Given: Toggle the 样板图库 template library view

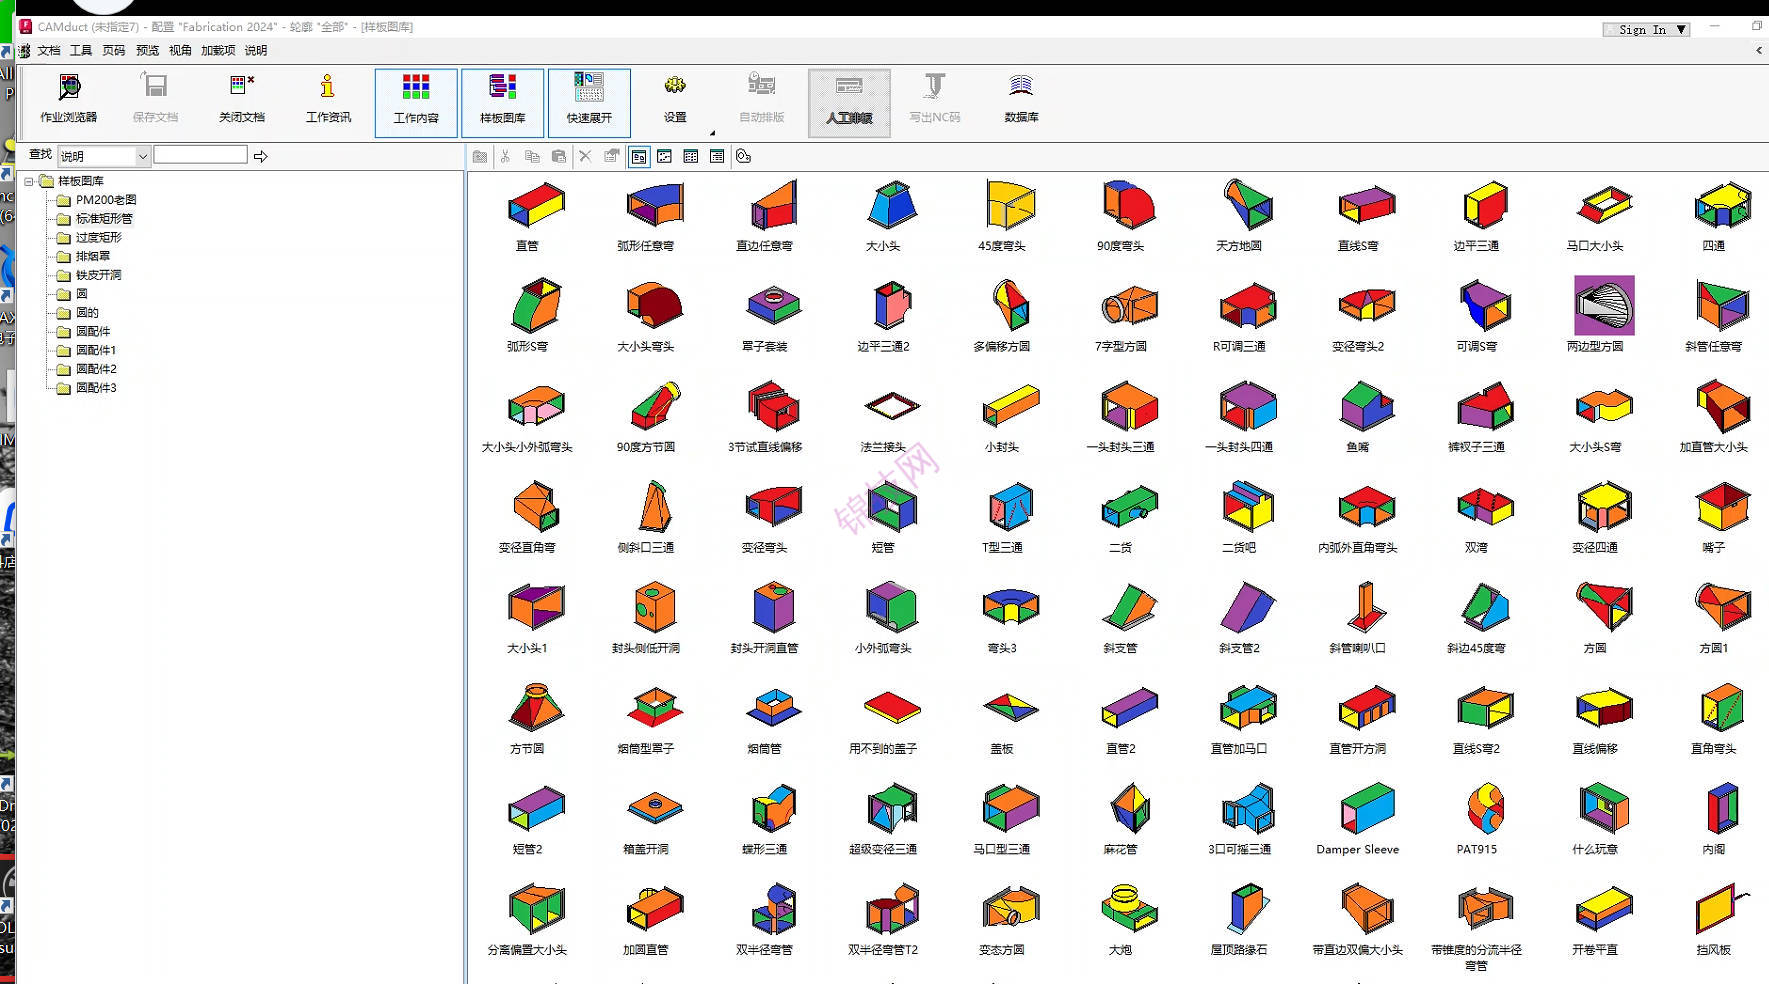Looking at the screenshot, I should (502, 102).
